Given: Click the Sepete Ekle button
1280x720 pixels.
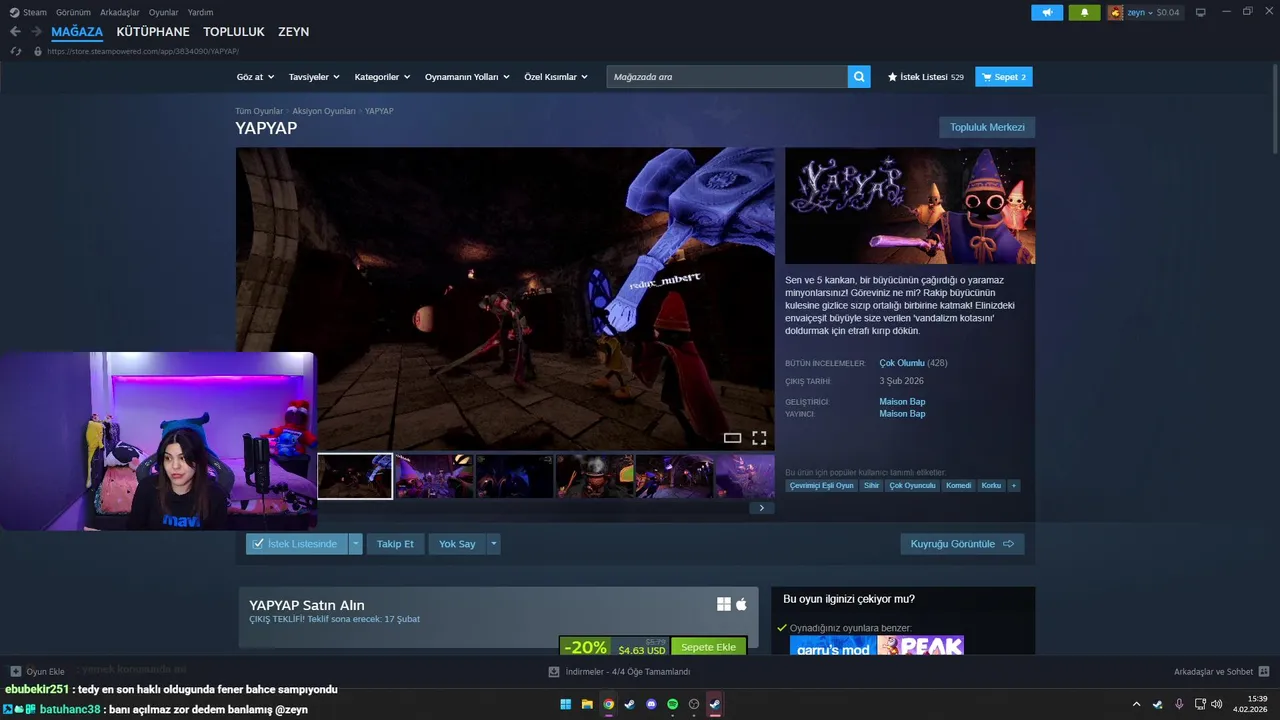Looking at the screenshot, I should [708, 647].
